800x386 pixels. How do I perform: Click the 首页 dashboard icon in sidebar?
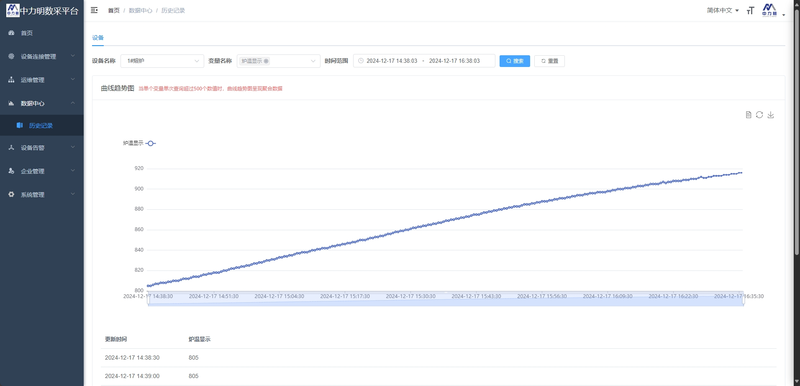coord(12,33)
